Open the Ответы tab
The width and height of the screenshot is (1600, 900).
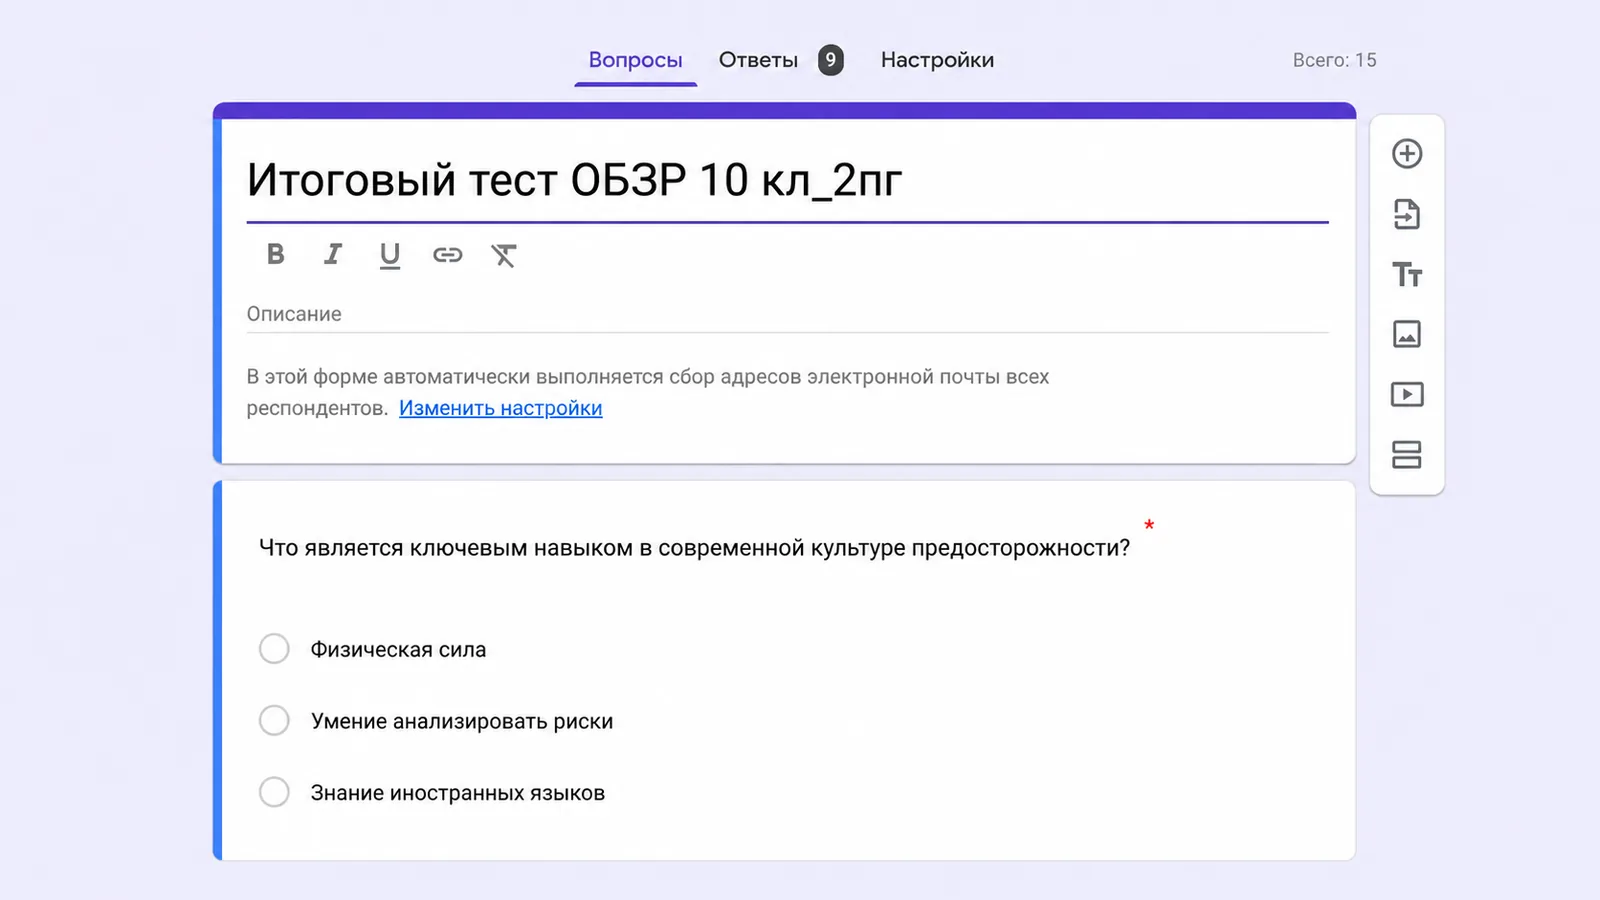tap(758, 60)
